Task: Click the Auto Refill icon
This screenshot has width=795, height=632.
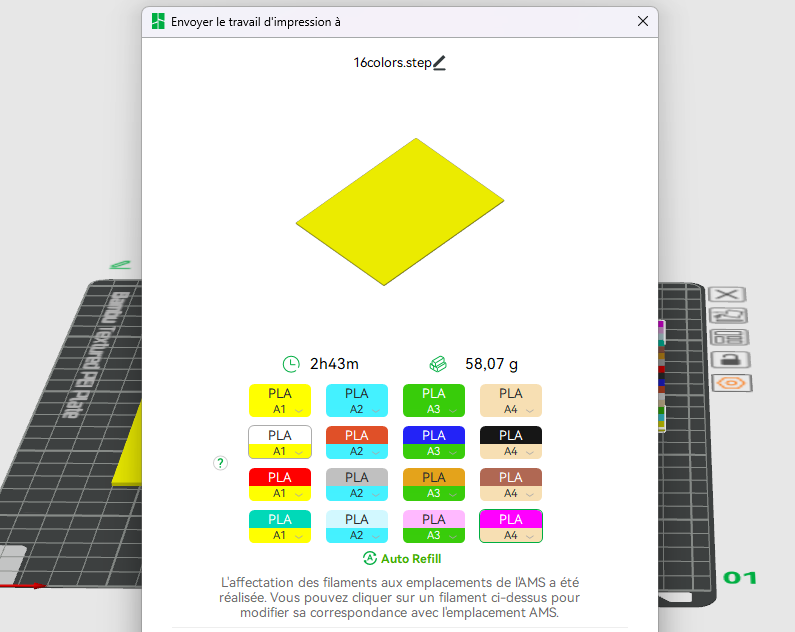Action: [370, 558]
